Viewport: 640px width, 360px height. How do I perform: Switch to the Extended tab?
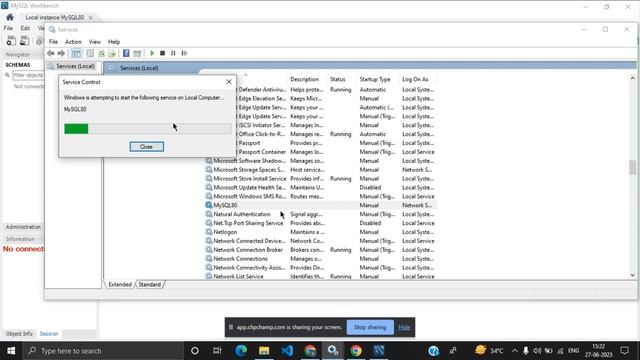(x=120, y=284)
